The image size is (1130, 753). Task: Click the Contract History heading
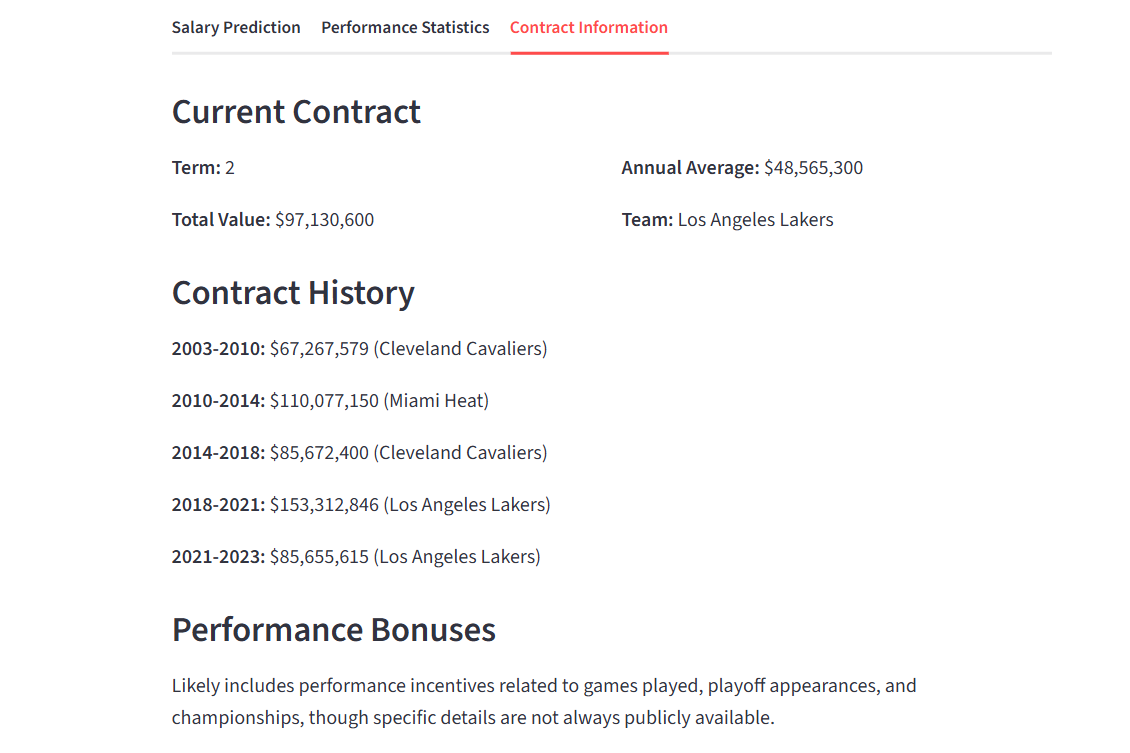(293, 293)
